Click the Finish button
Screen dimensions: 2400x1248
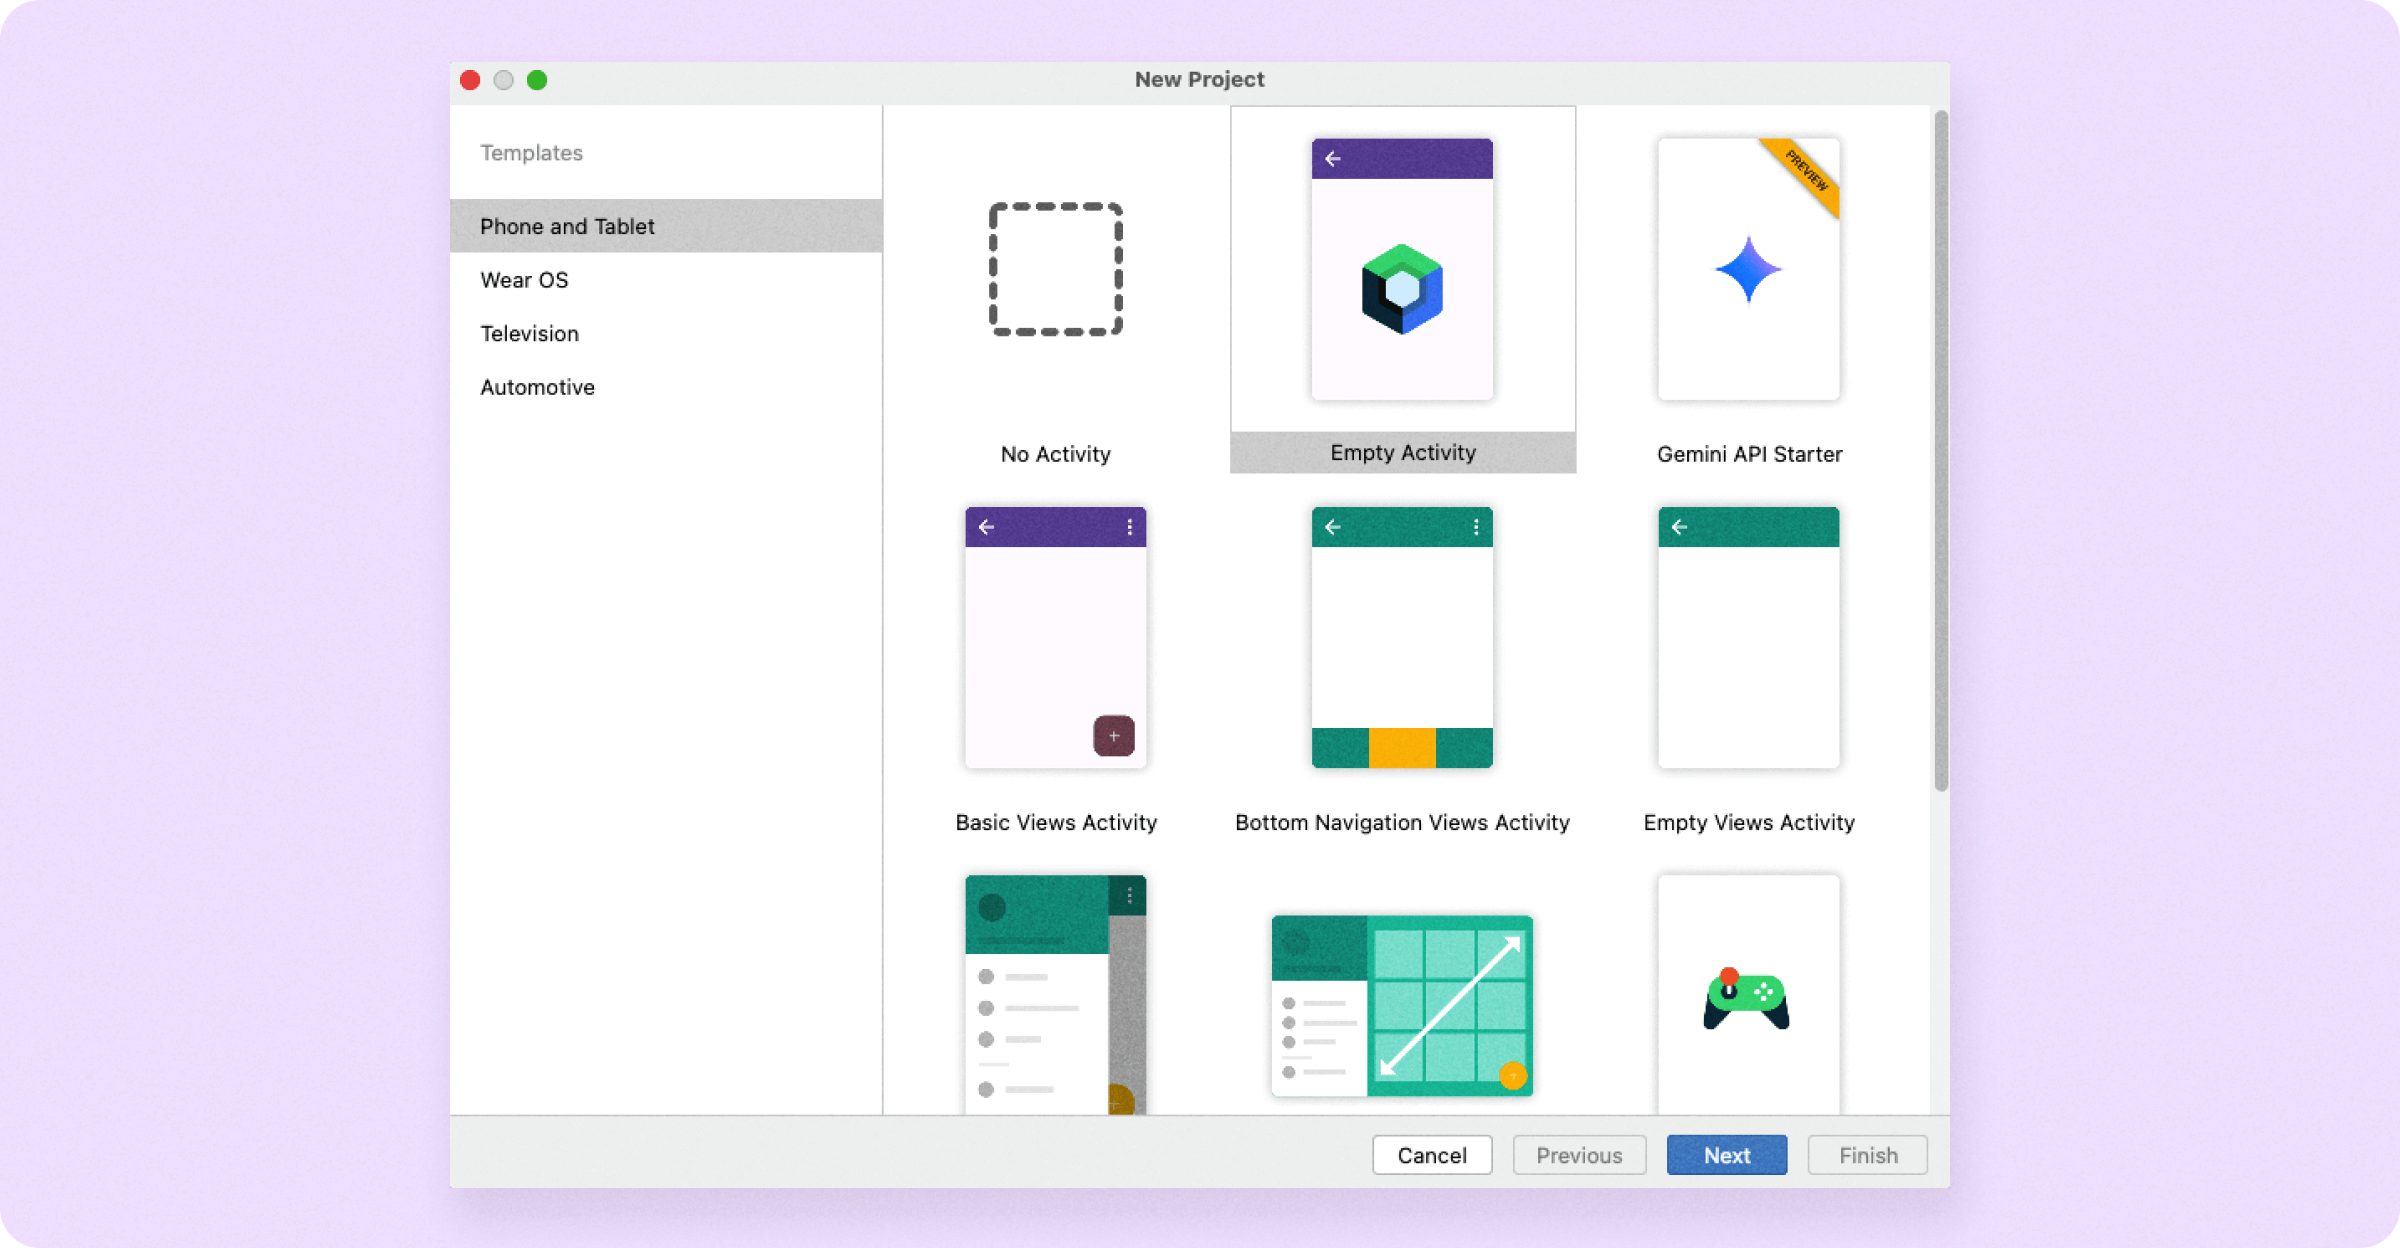pos(1866,1155)
